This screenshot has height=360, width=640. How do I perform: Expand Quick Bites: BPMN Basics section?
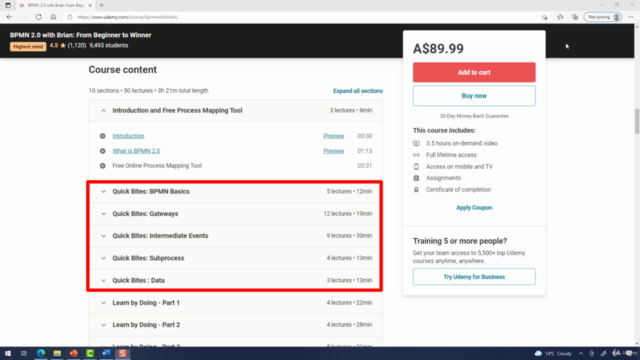coord(236,191)
